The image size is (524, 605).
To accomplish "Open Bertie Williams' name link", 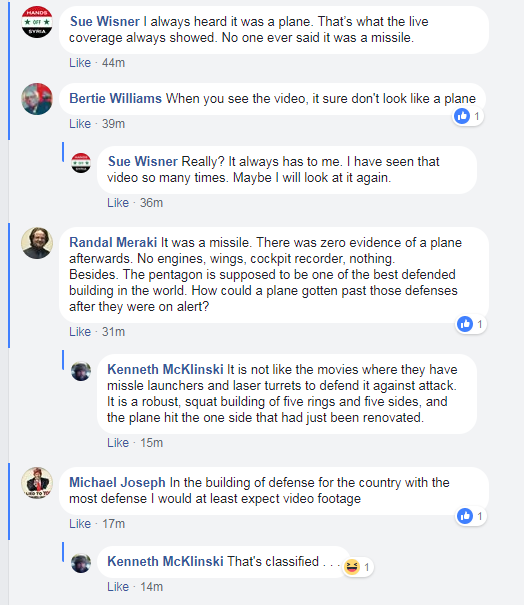I will (115, 98).
